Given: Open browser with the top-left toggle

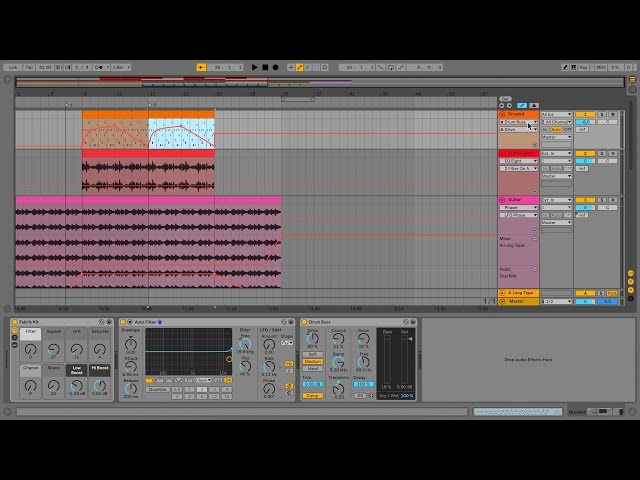Looking at the screenshot, I should (7, 79).
